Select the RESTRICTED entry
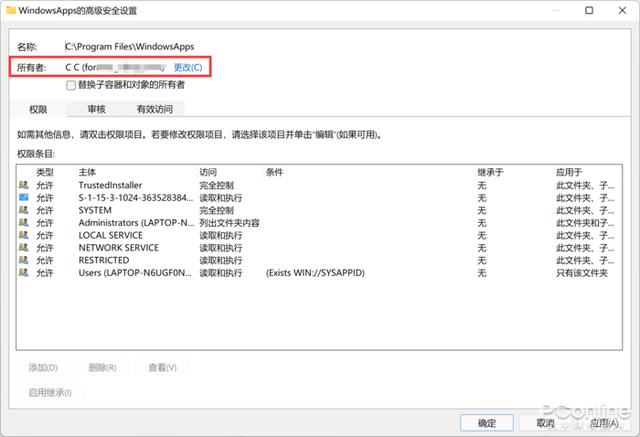The width and height of the screenshot is (640, 437). tap(319, 260)
